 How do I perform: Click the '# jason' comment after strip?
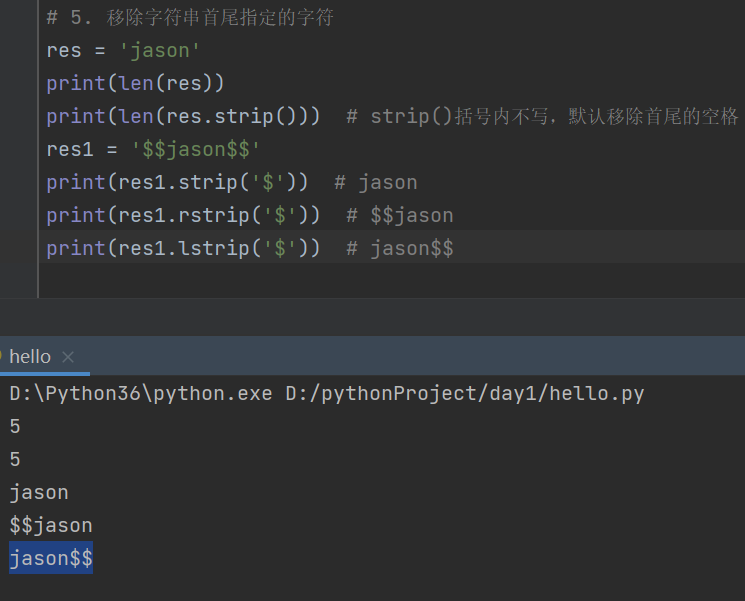[x=376, y=182]
